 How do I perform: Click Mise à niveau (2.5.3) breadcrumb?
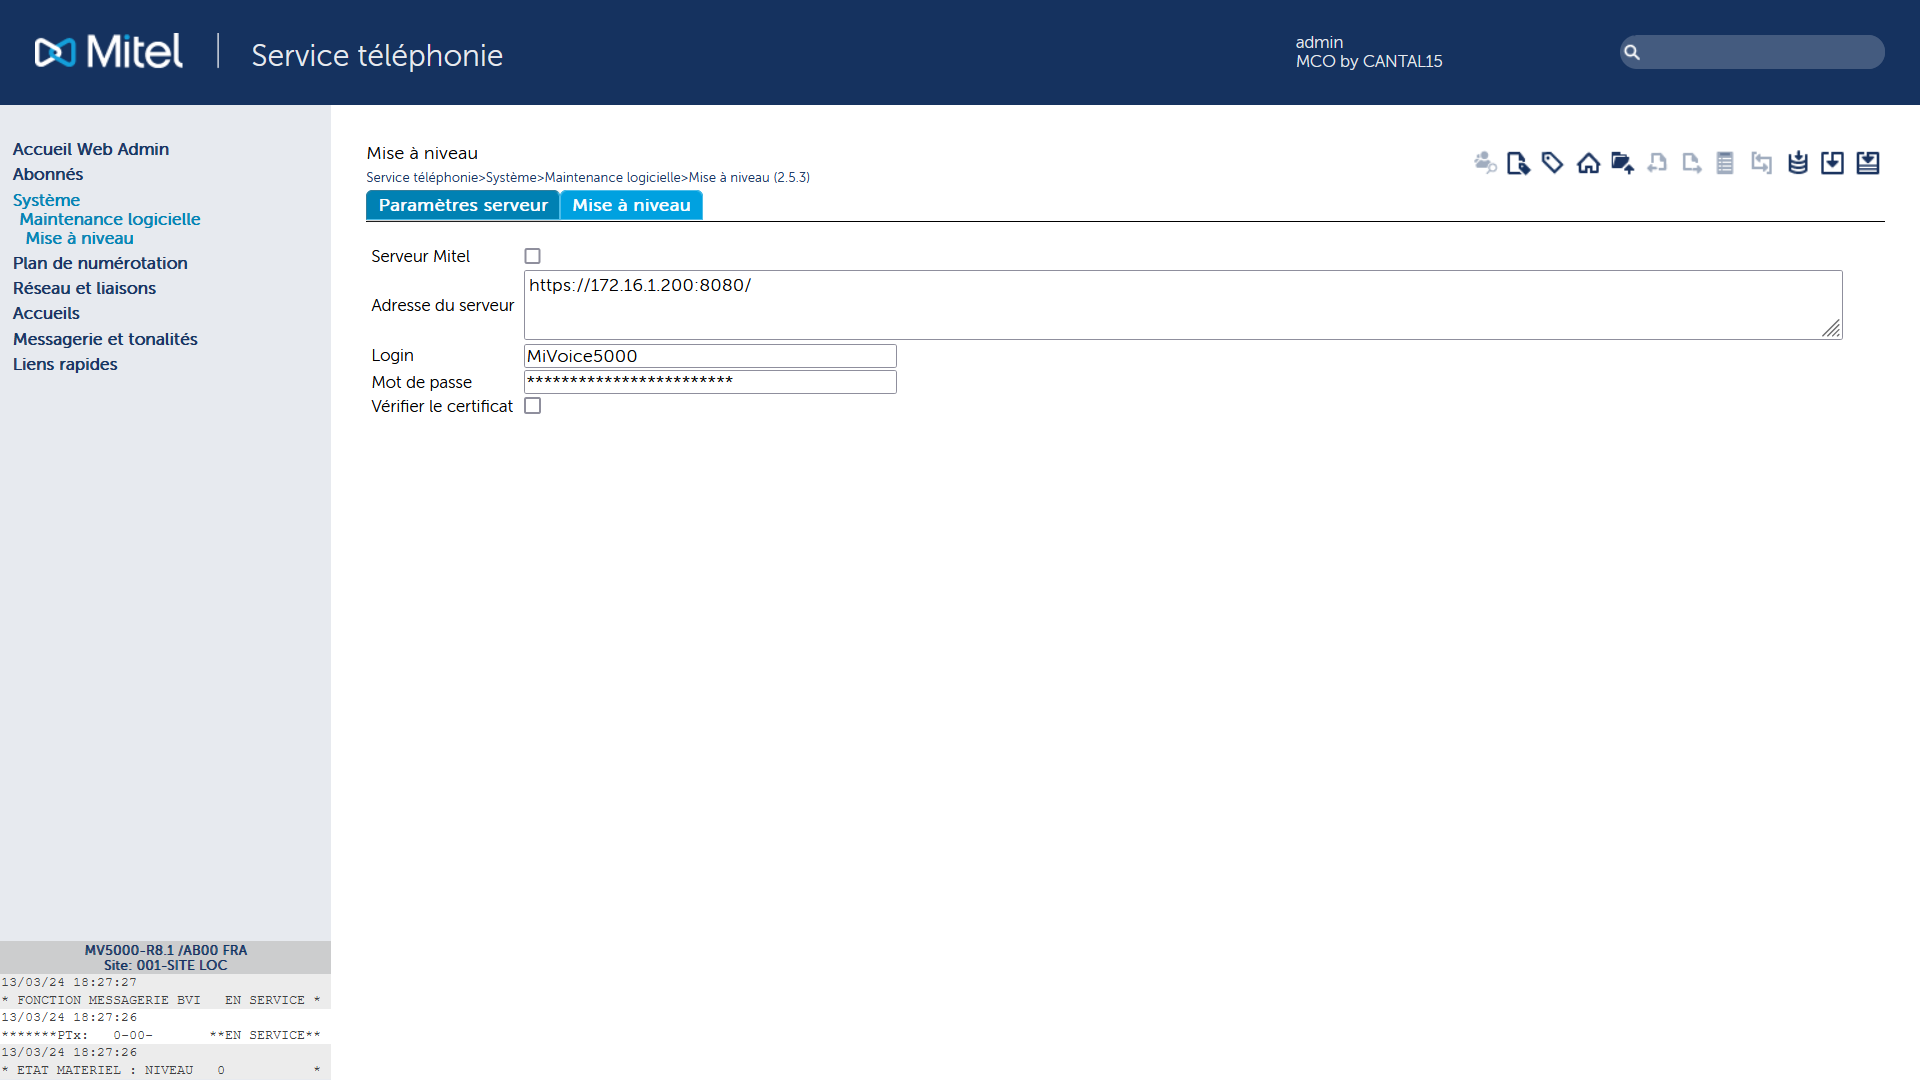[749, 177]
